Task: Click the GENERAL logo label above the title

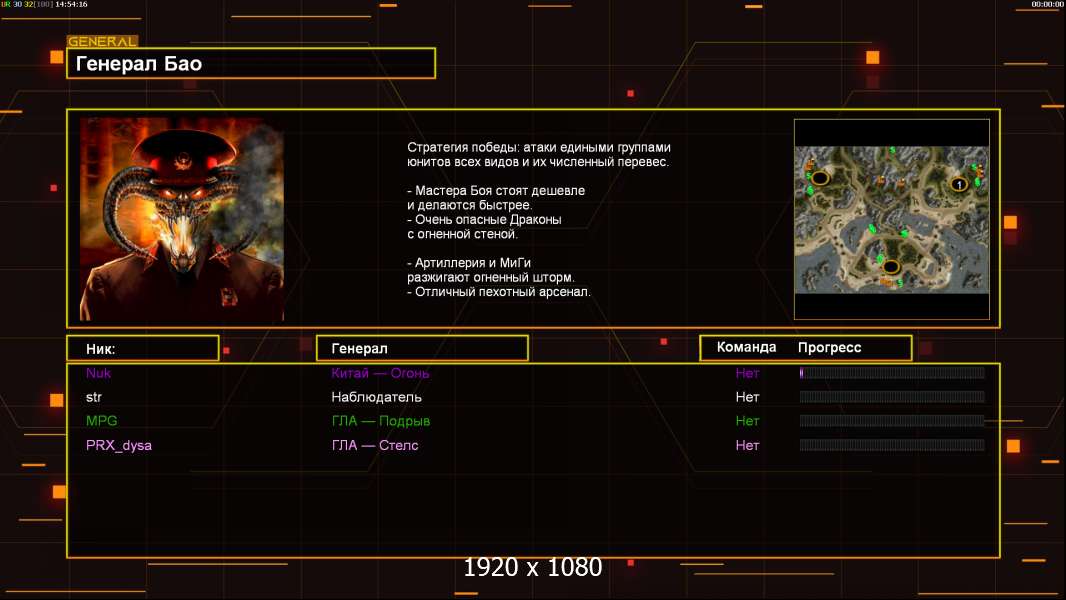Action: coord(102,42)
